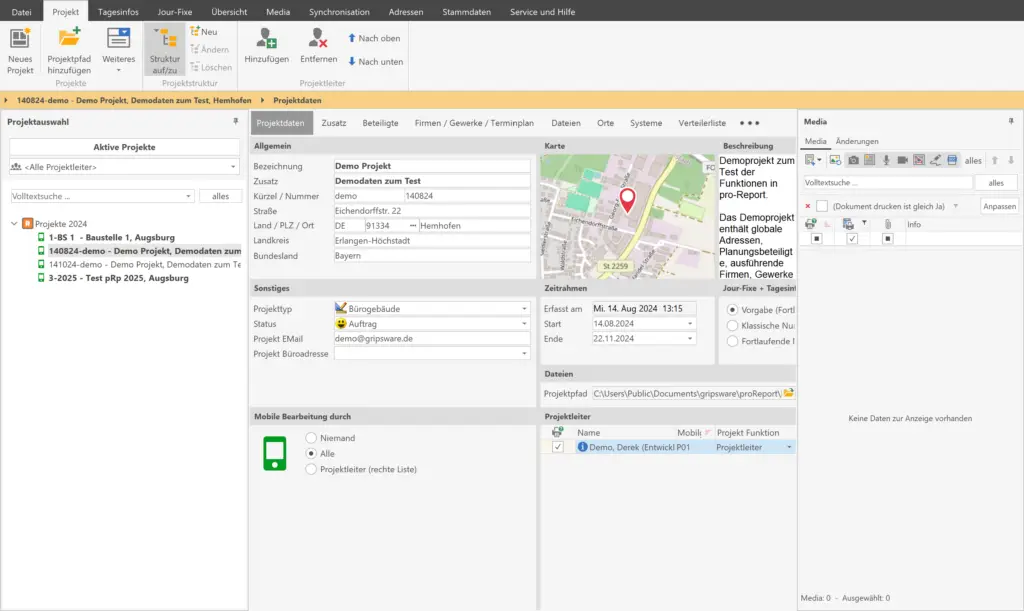Screen dimensions: 1024x611
Task: Click alles button next to Media Volltextsuche
Action: click(996, 183)
